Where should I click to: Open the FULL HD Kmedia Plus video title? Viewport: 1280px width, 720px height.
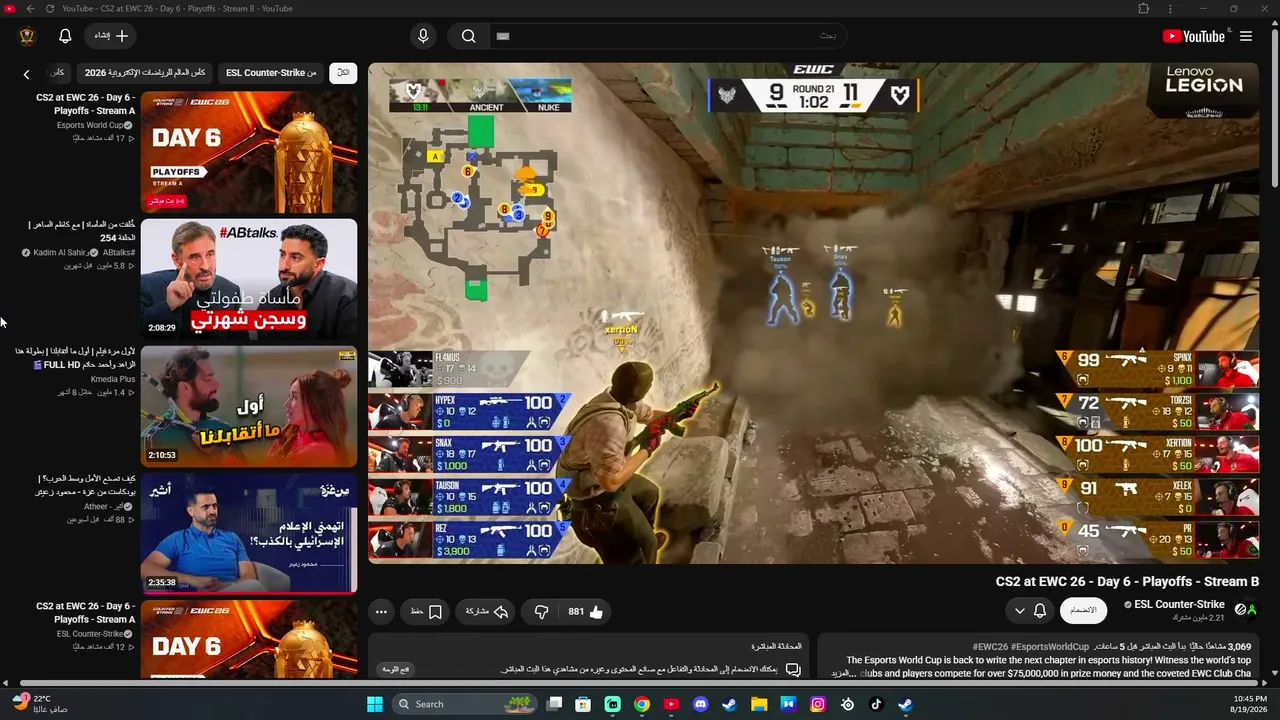coord(75,358)
